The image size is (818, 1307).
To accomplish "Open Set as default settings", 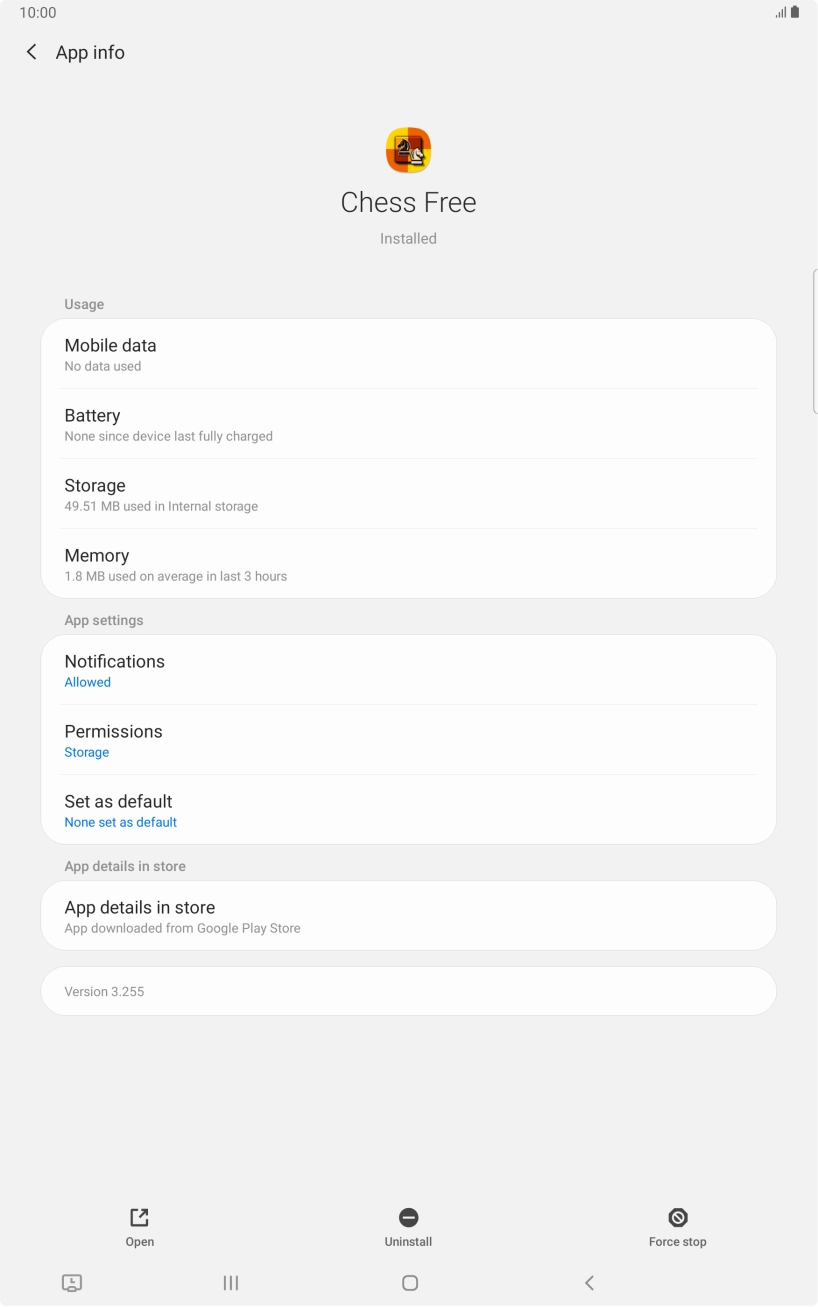I will coord(408,810).
